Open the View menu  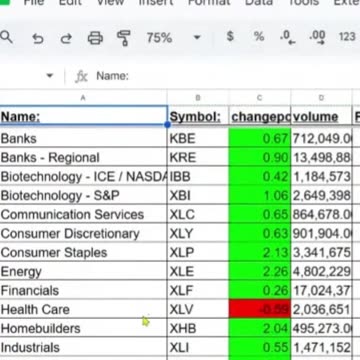tap(110, 2)
